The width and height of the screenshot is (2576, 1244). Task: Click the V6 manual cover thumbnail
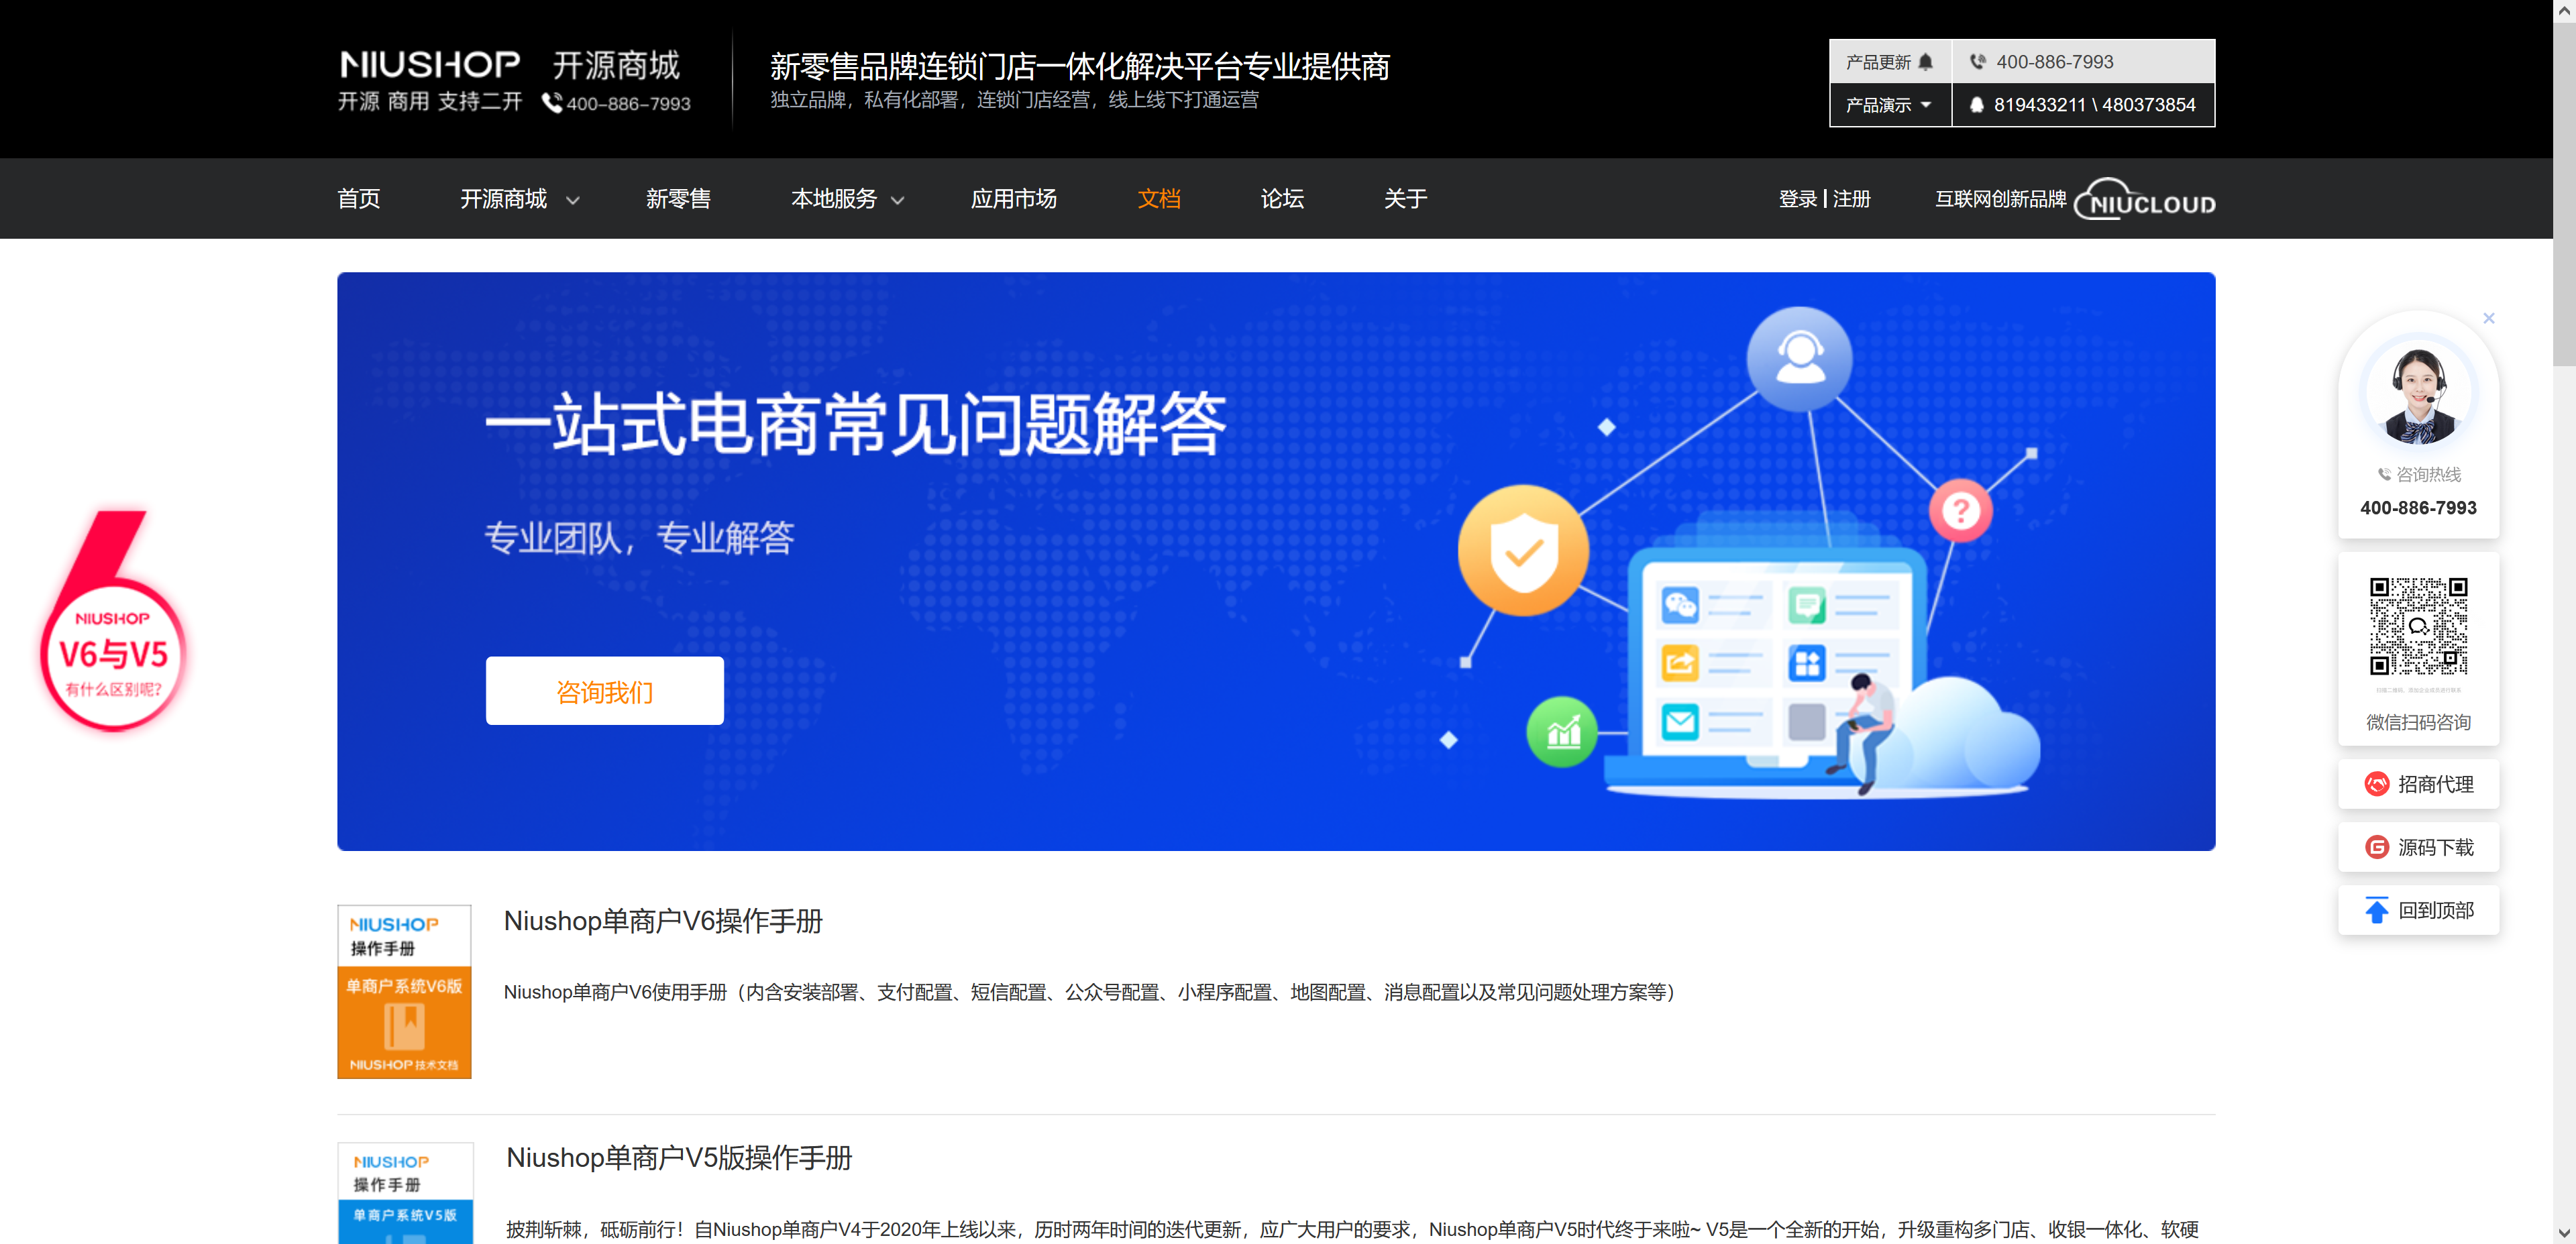[x=404, y=991]
